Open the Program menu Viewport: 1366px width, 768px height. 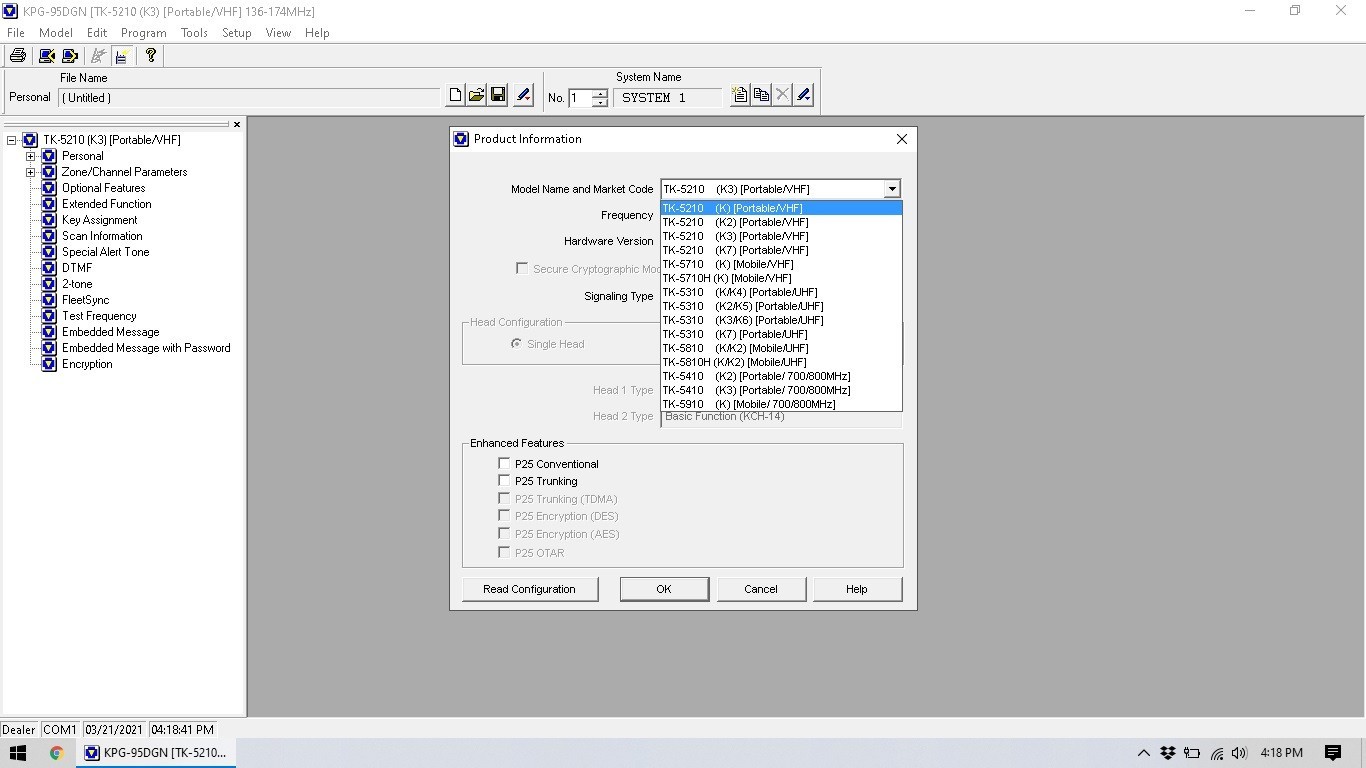pos(144,33)
